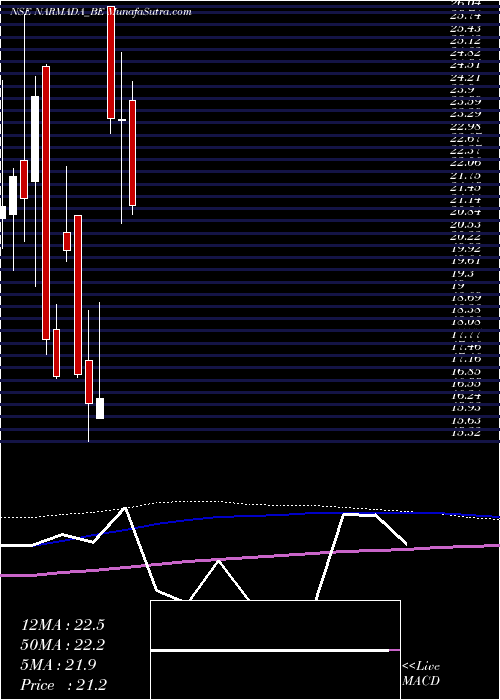The width and height of the screenshot is (500, 700).
Task: Click the last red candlestick on the right
Action: coord(133,153)
